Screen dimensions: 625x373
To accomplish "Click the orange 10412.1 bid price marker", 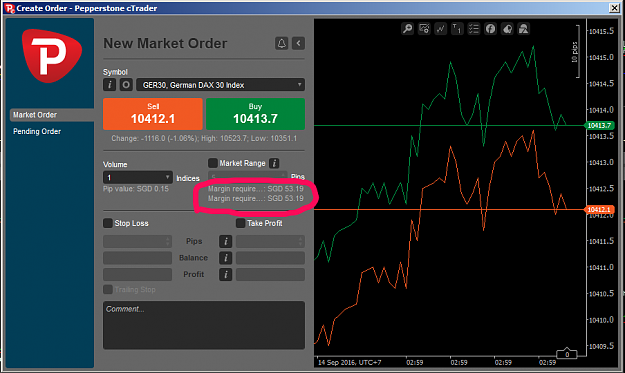I will pos(599,210).
